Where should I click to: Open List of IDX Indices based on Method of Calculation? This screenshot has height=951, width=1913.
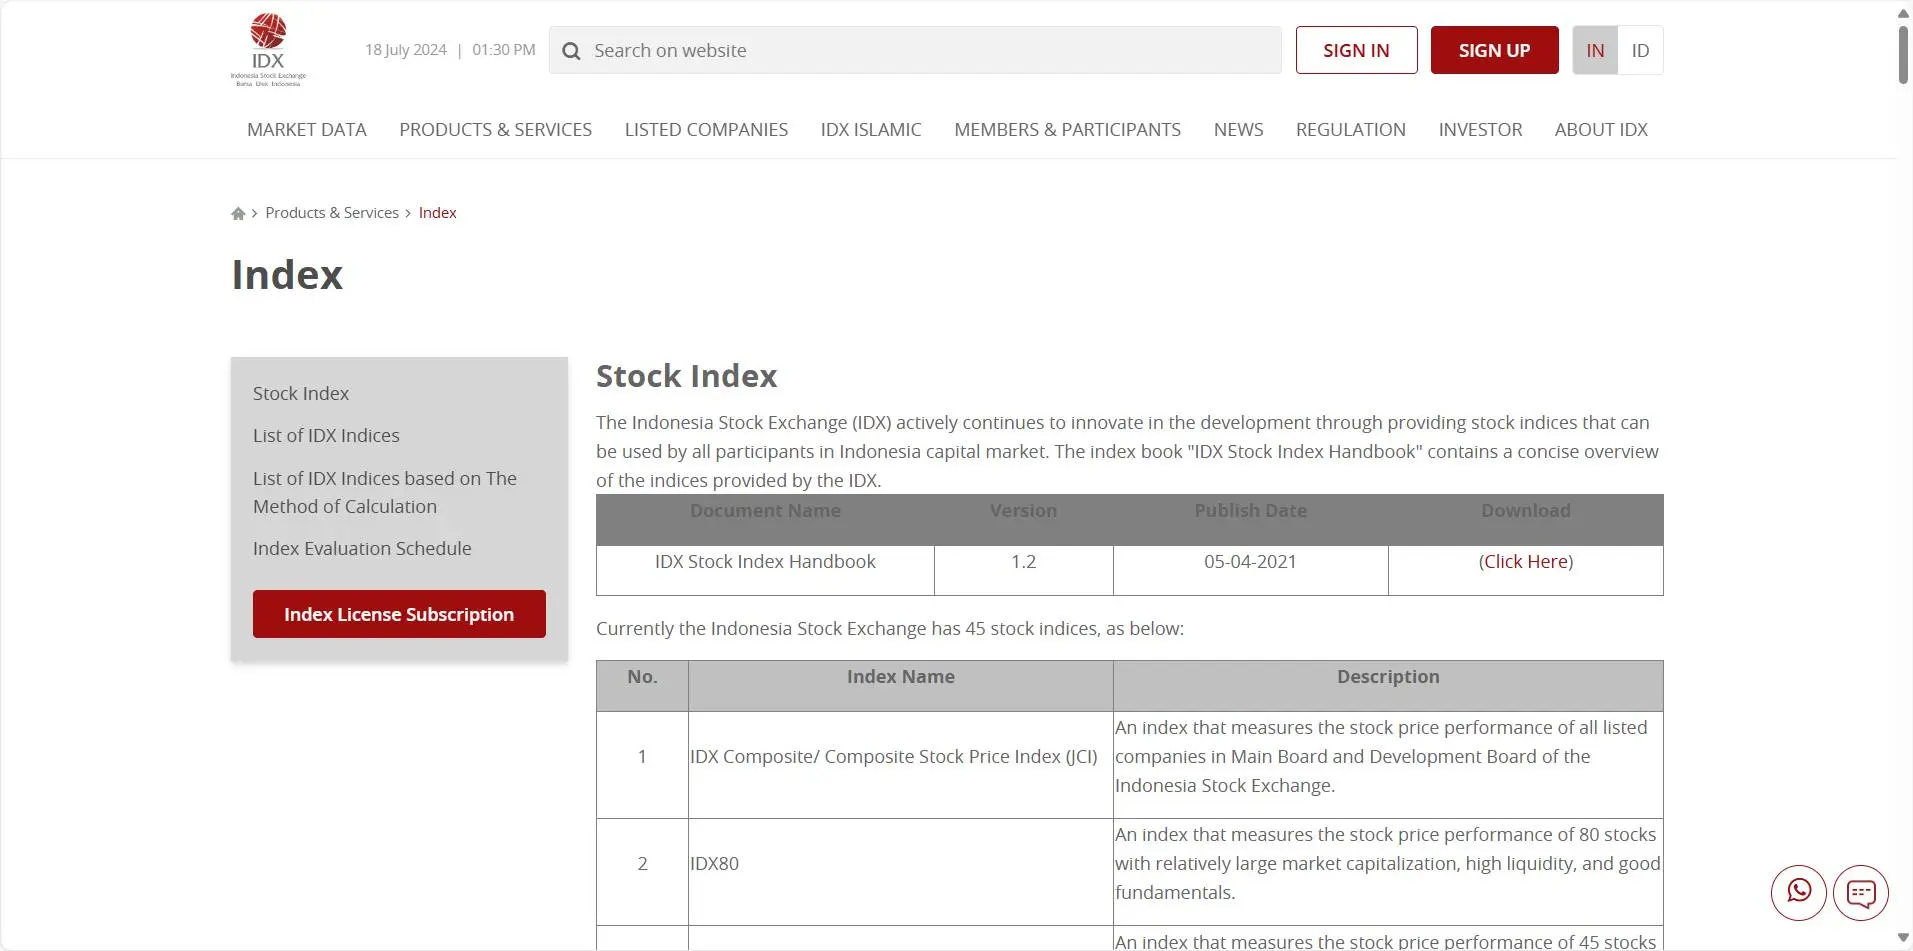[385, 492]
